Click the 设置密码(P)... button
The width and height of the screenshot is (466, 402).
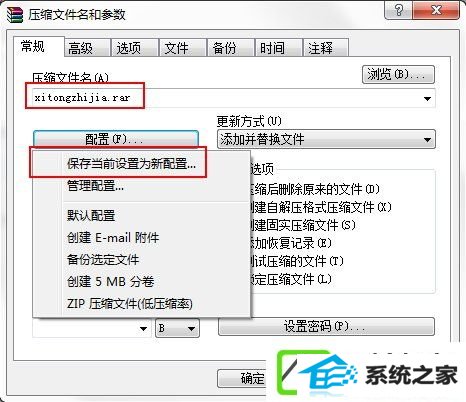coord(326,326)
